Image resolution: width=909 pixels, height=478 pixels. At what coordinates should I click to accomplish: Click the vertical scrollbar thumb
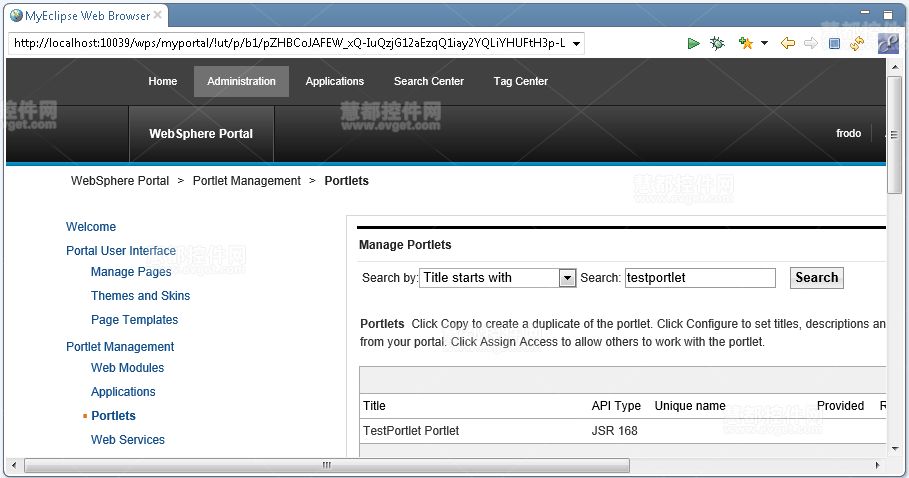pos(895,134)
